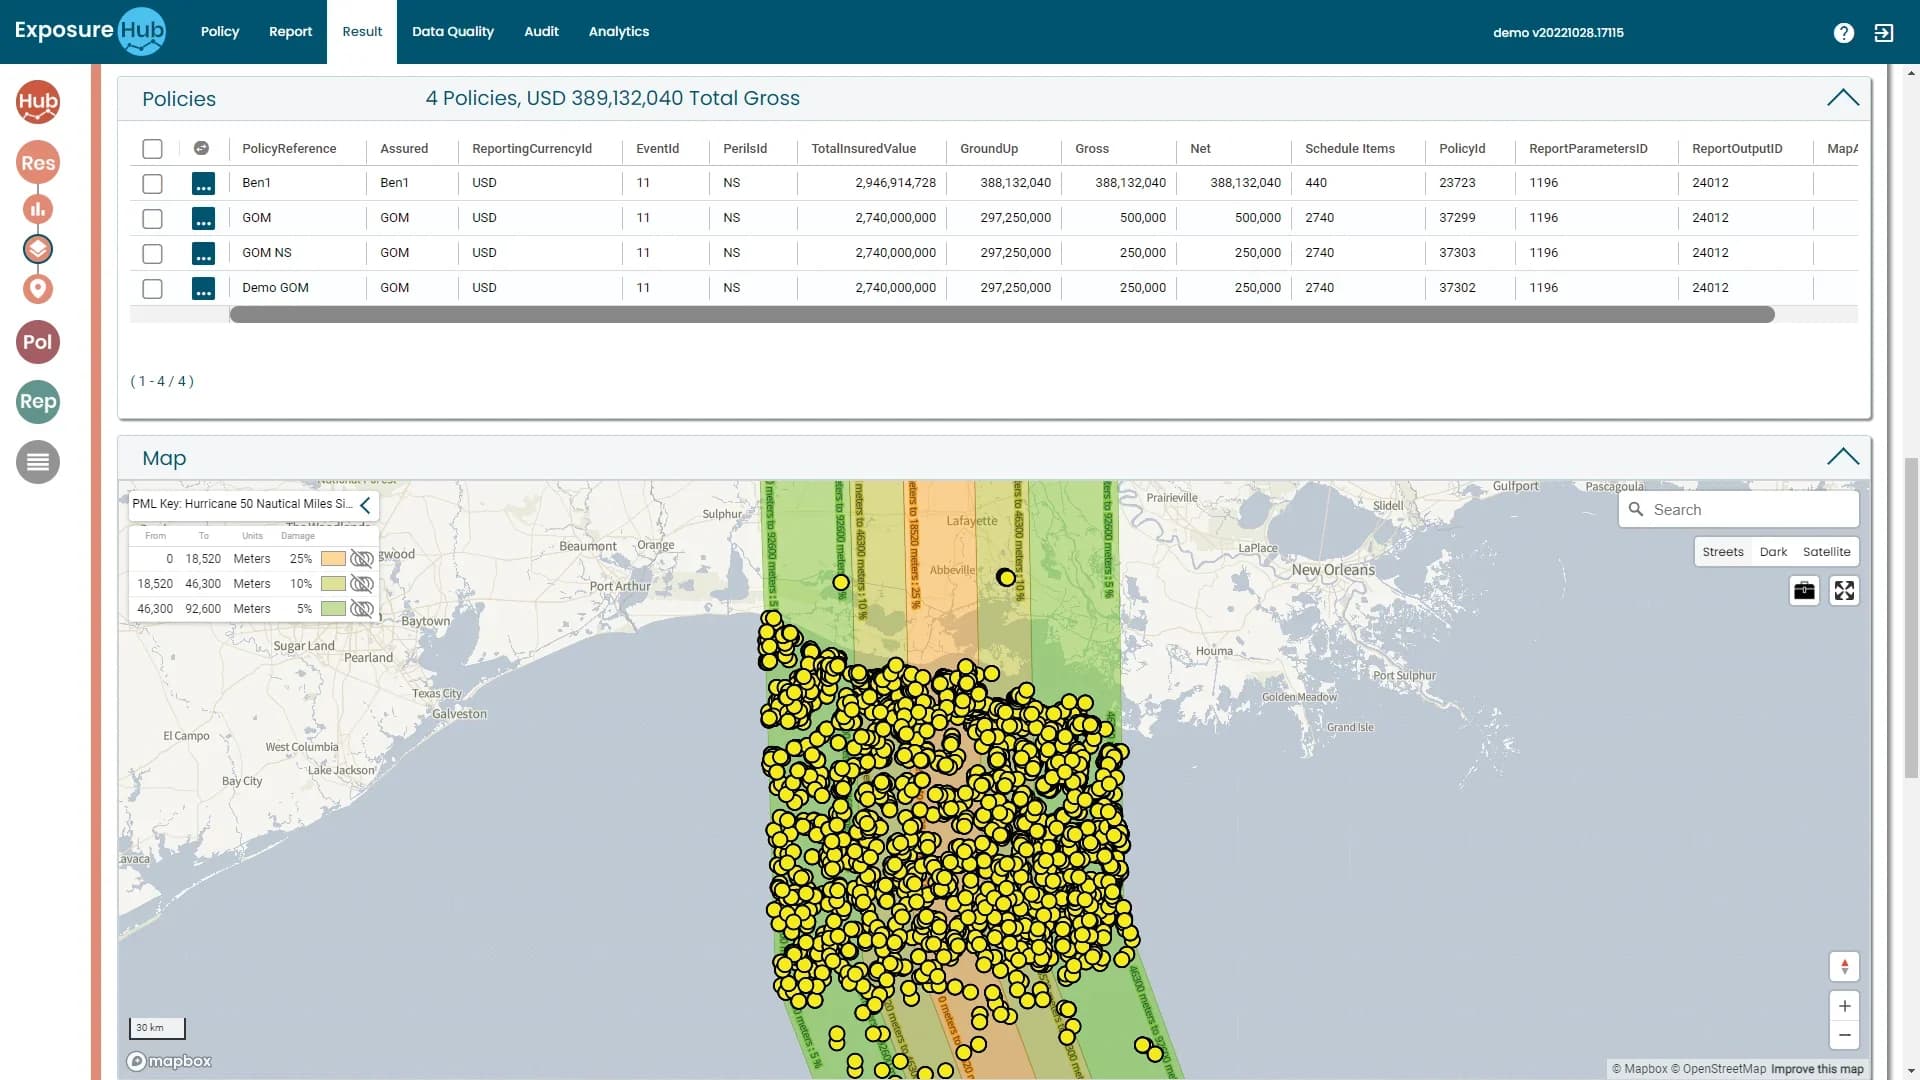This screenshot has width=1920, height=1080.
Task: Check the GOM policy row checkbox
Action: (152, 219)
